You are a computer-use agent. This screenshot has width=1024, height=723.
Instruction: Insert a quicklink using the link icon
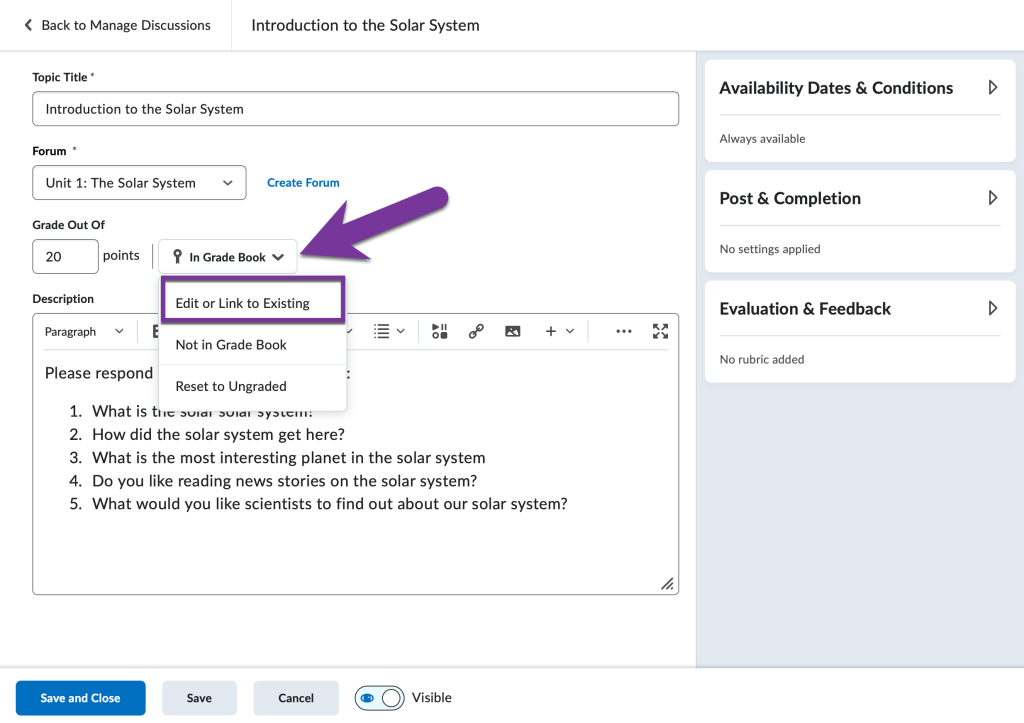(x=476, y=331)
